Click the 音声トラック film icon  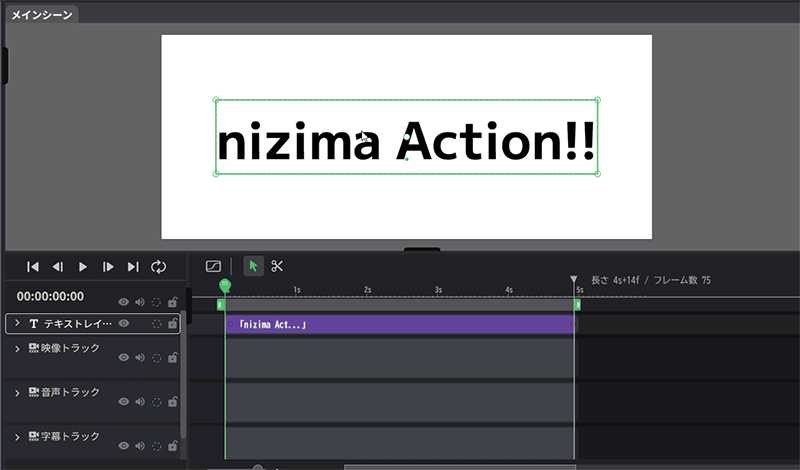[x=34, y=392]
